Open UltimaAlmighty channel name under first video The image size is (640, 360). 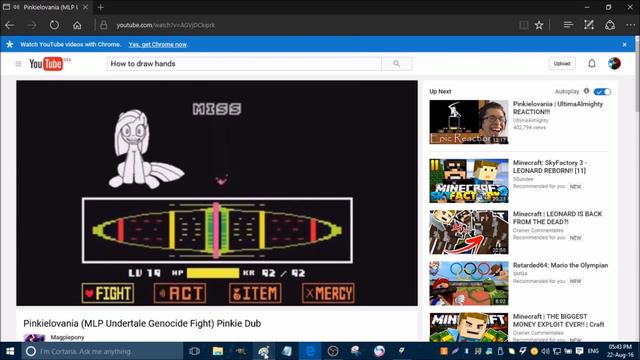(531, 120)
